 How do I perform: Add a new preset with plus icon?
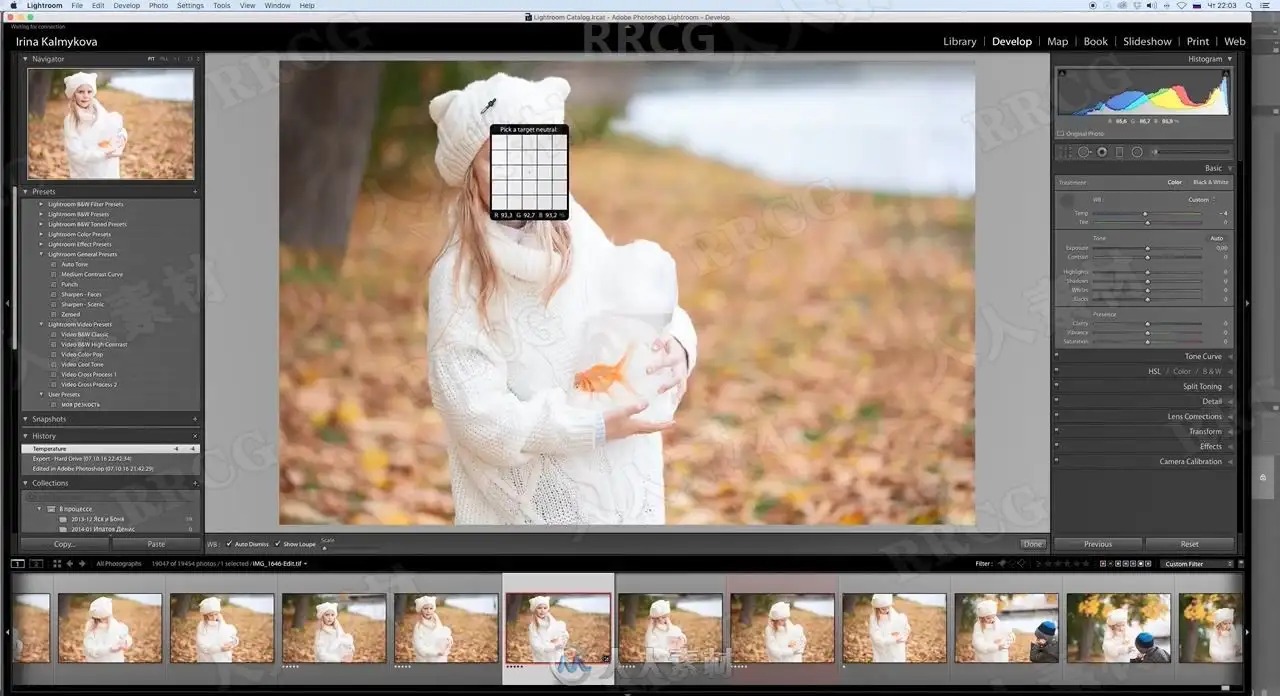point(195,191)
